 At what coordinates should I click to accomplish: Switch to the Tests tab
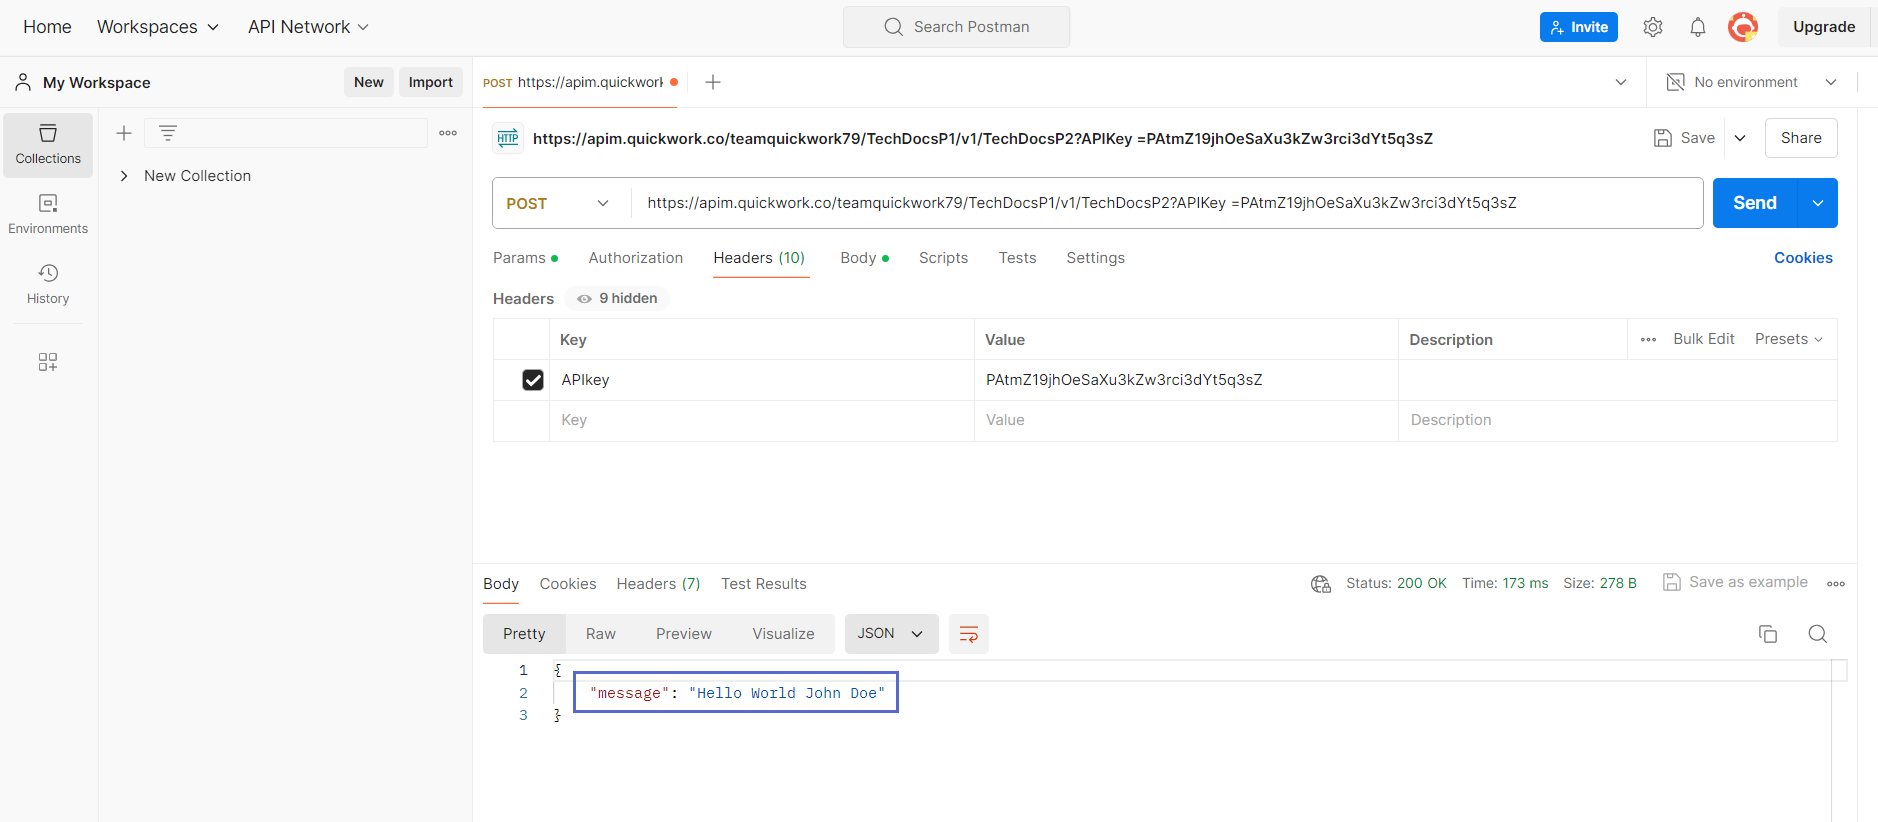[1017, 258]
